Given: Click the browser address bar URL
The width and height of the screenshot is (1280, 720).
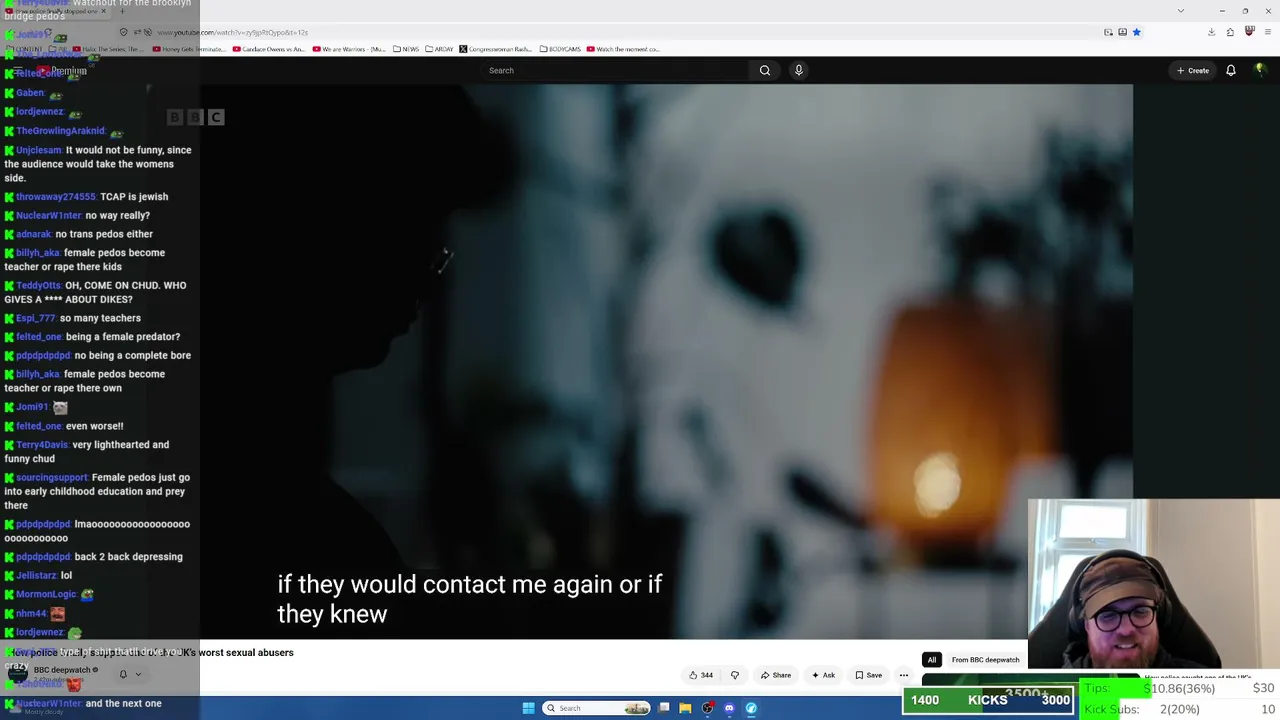Looking at the screenshot, I should coord(235,32).
